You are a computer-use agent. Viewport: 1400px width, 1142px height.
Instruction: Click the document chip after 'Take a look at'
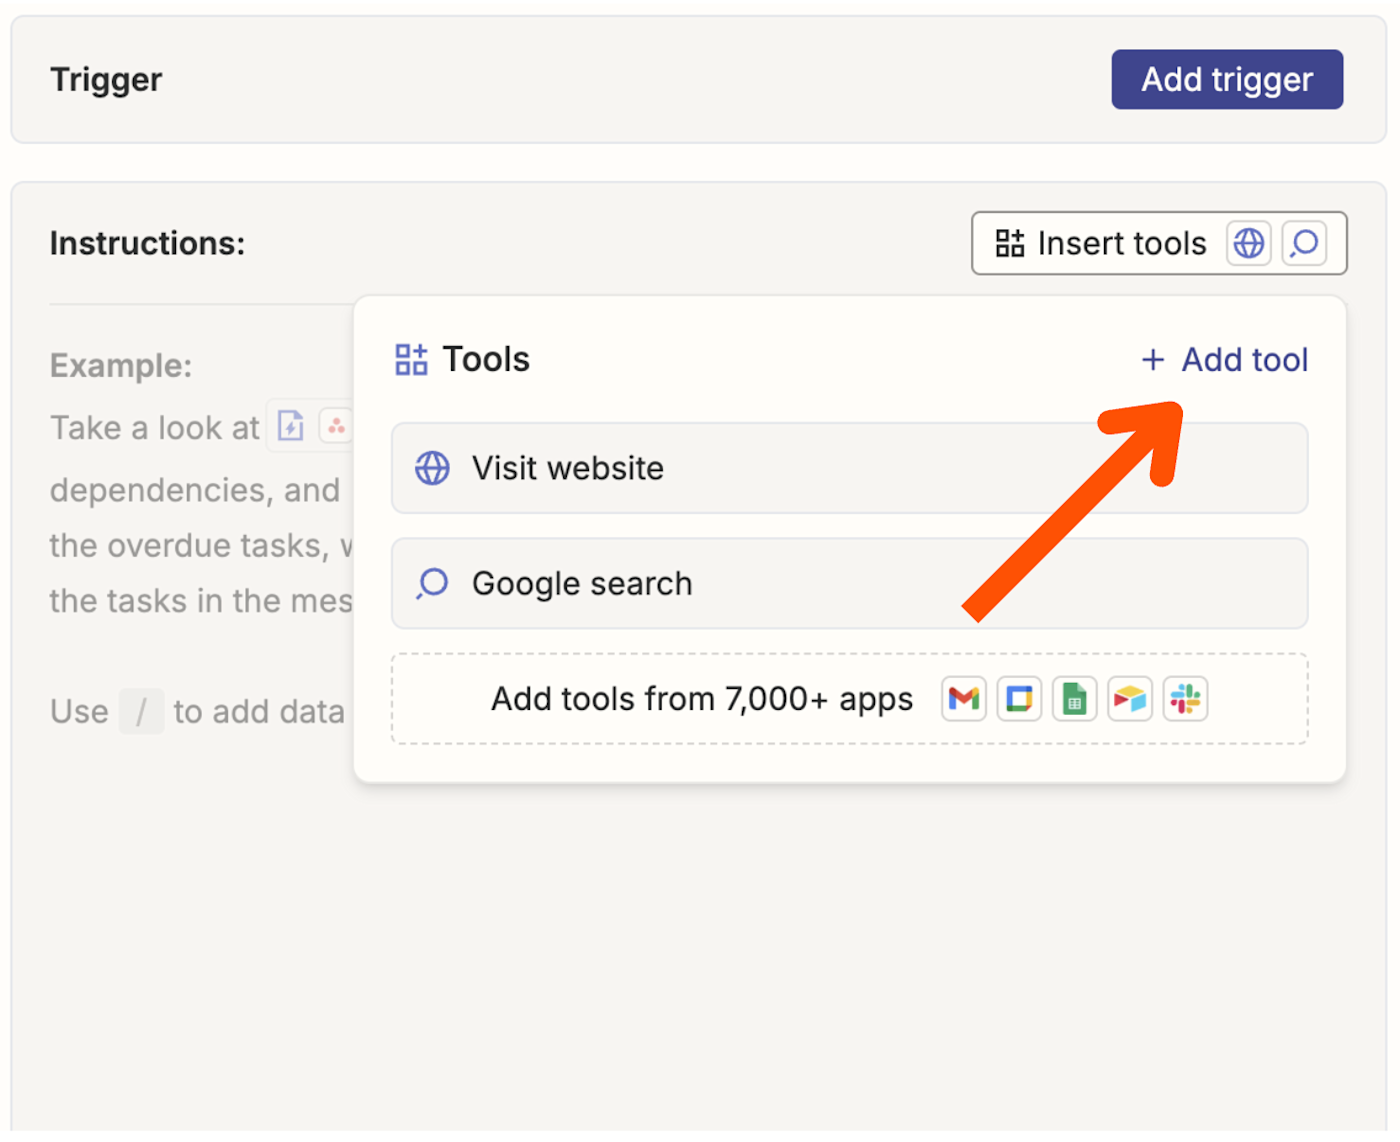pyautogui.click(x=291, y=427)
